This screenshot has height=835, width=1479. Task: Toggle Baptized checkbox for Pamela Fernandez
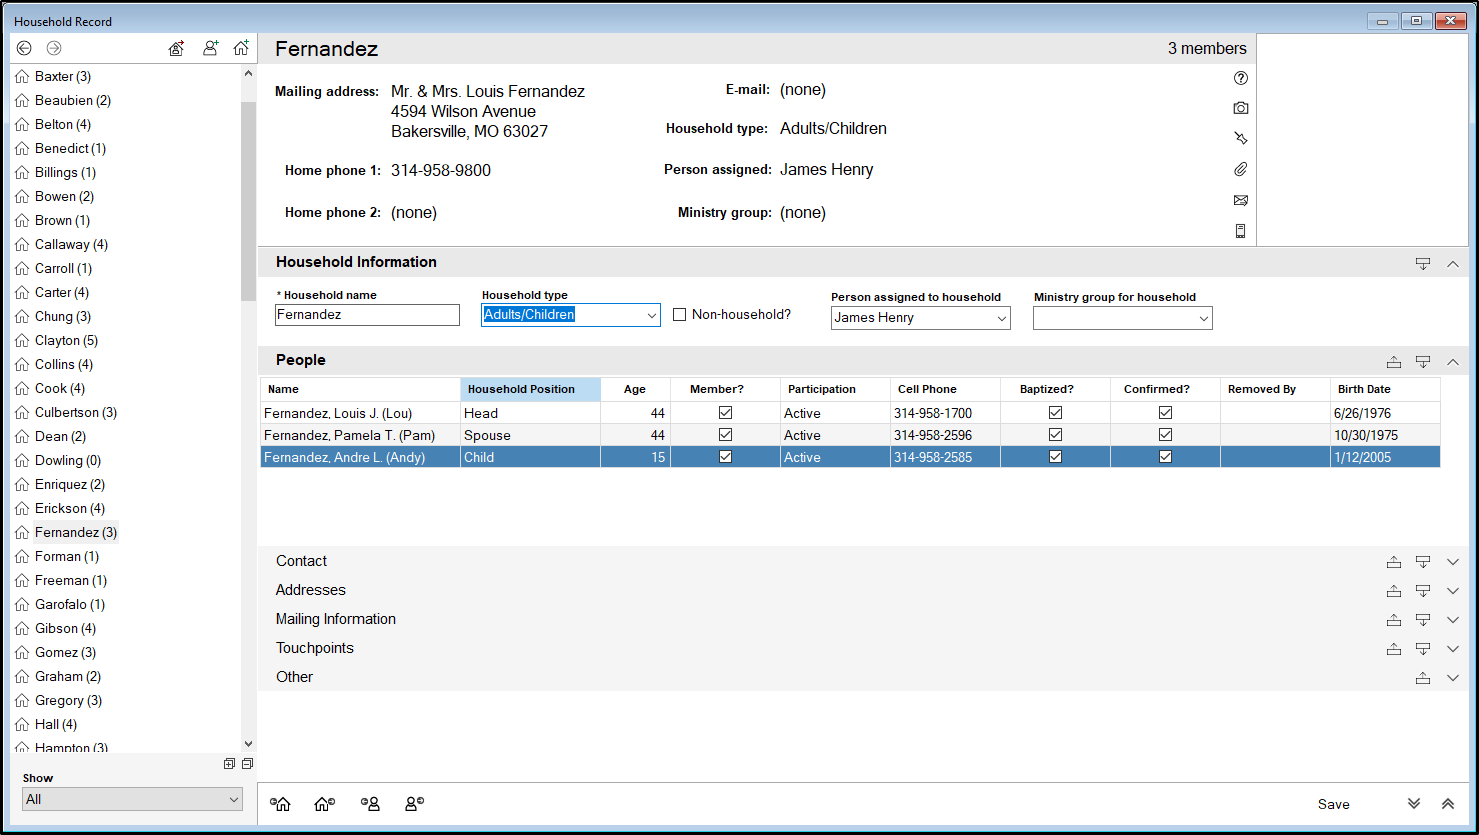(x=1055, y=435)
